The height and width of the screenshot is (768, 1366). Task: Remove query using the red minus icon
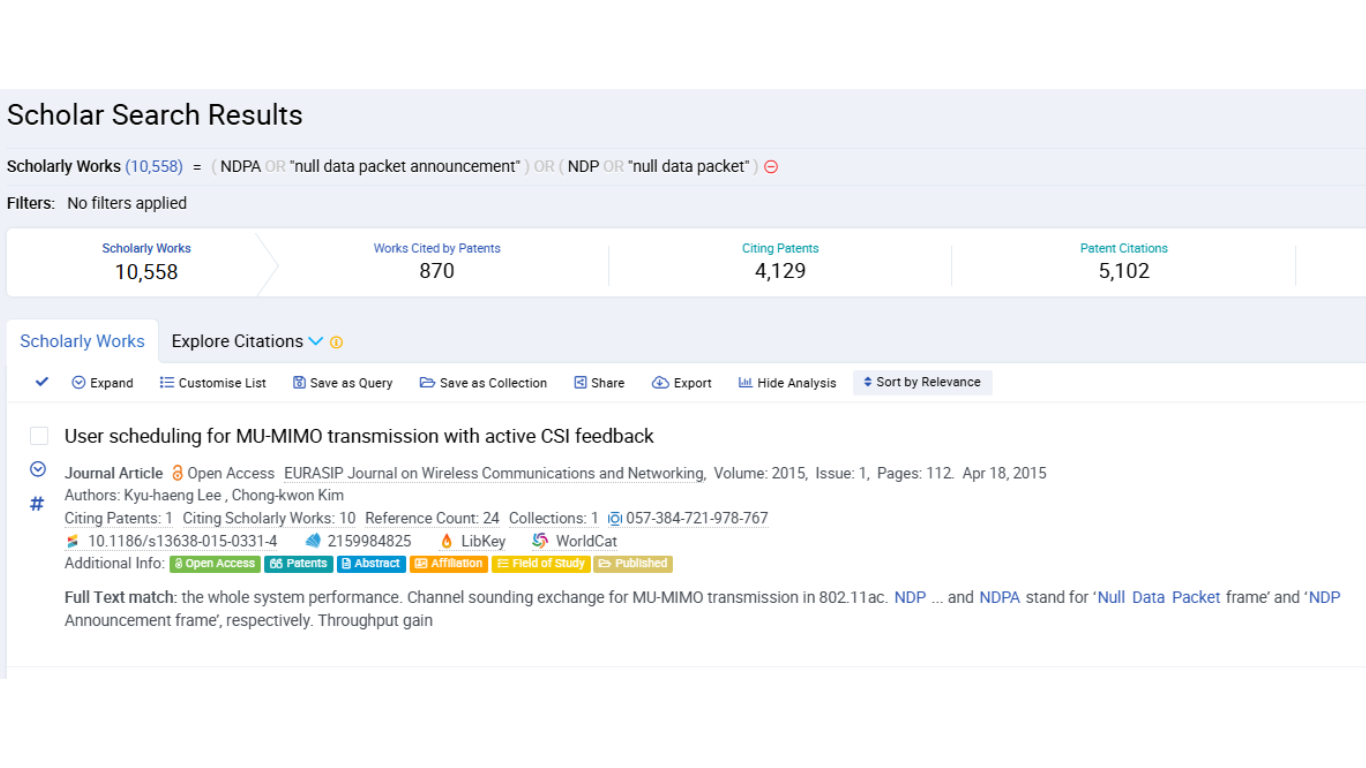771,167
